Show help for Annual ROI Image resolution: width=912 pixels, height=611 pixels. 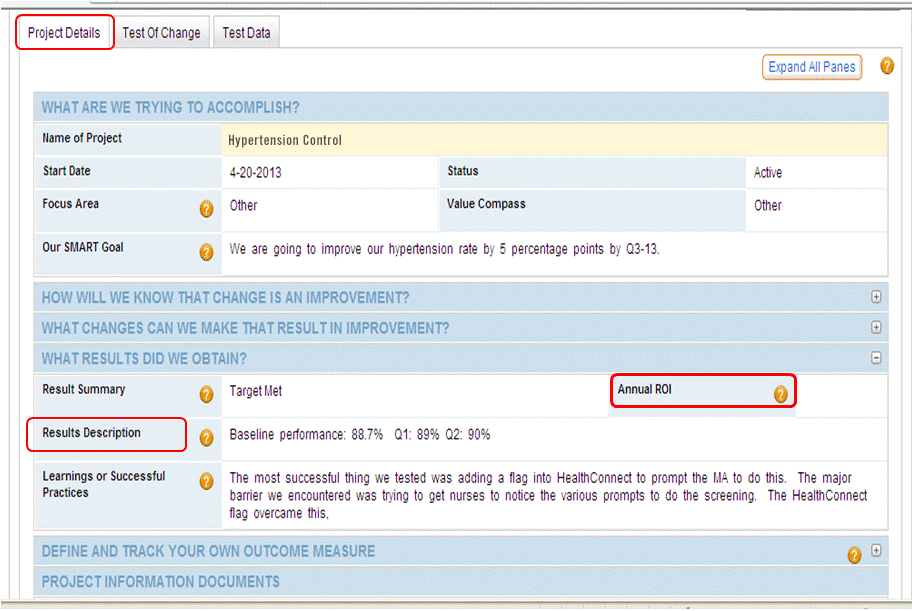pos(780,394)
